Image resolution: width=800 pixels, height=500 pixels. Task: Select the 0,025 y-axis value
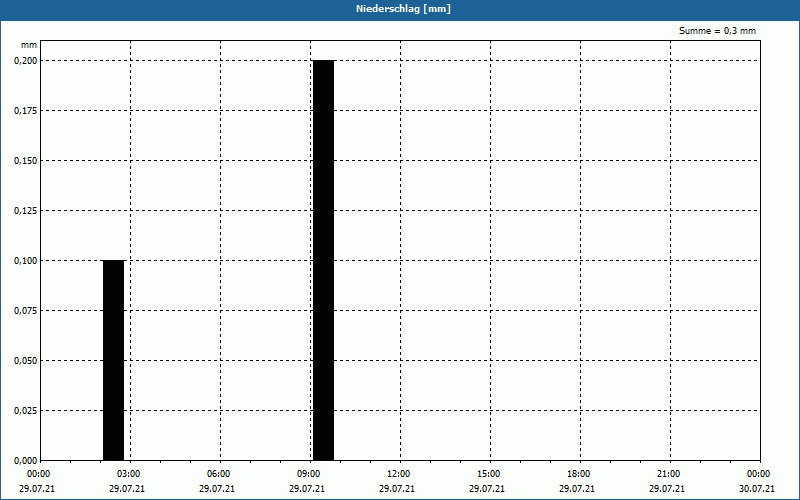click(26, 411)
